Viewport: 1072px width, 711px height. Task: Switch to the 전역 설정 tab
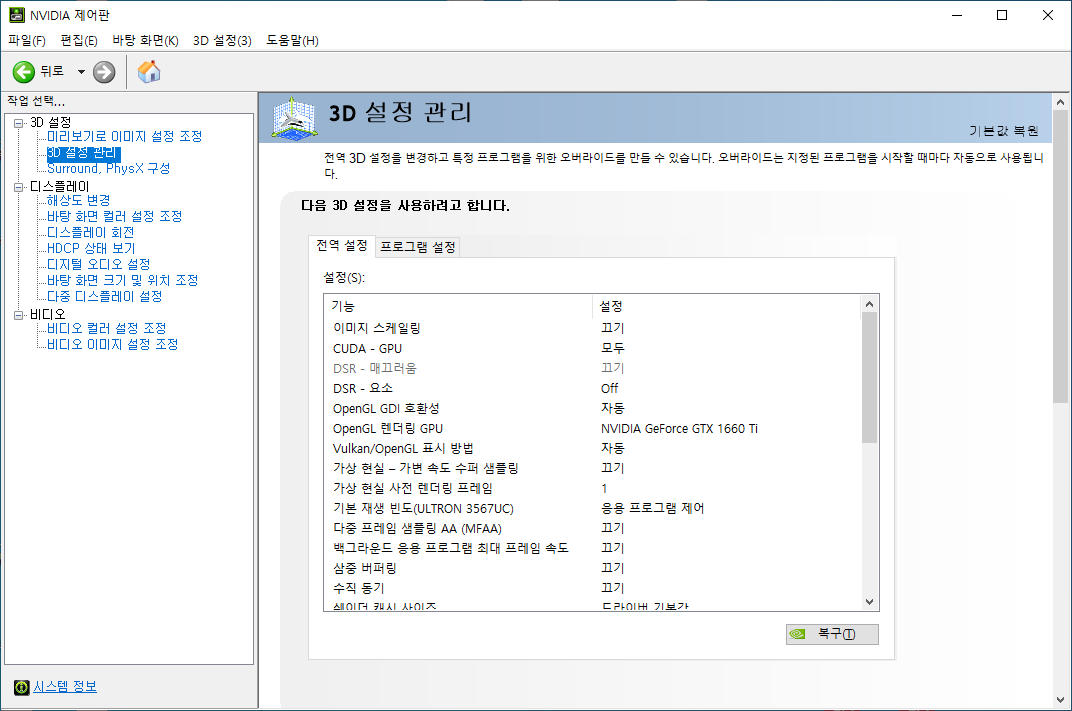tap(341, 245)
